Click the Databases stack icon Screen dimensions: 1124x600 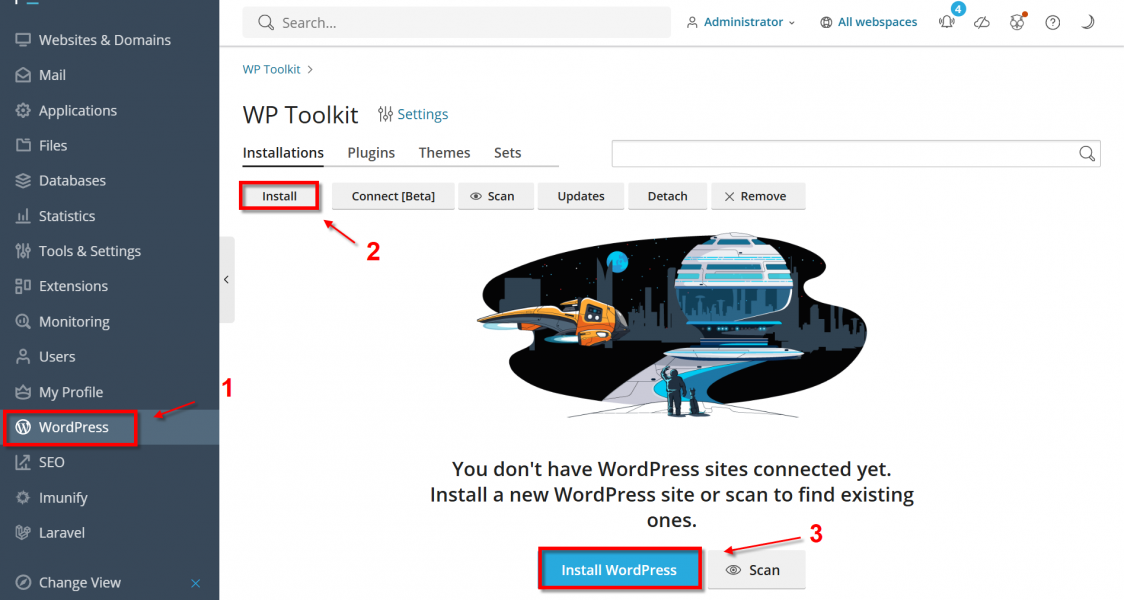[x=23, y=181]
